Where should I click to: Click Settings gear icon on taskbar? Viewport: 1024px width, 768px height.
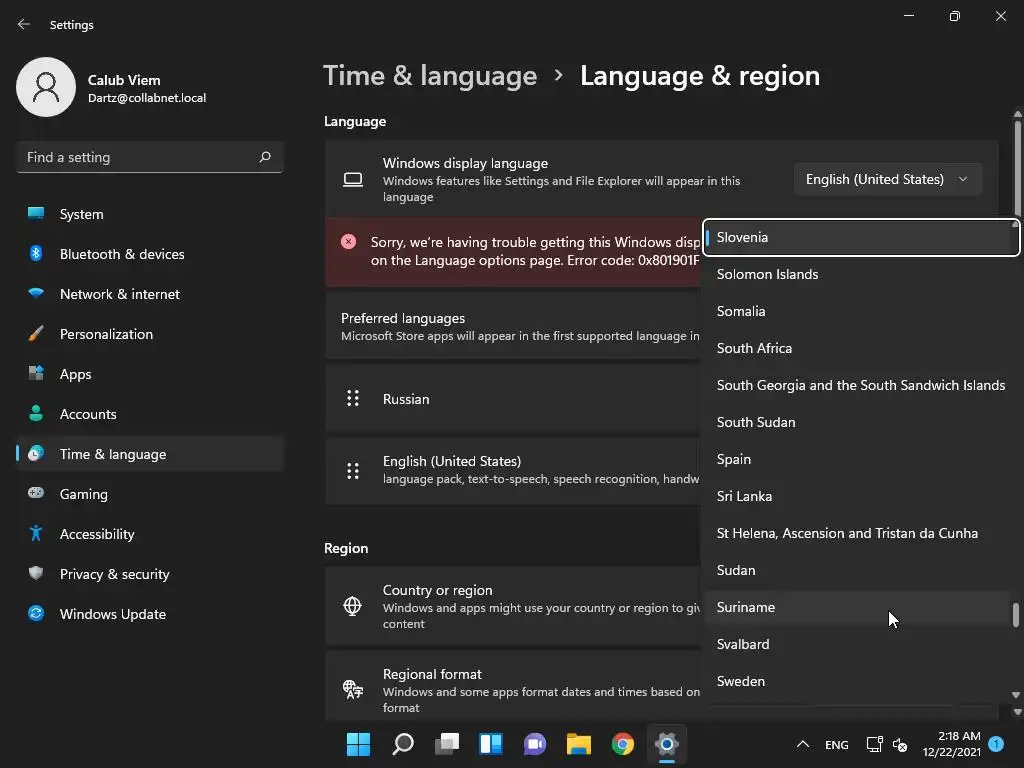tap(667, 744)
